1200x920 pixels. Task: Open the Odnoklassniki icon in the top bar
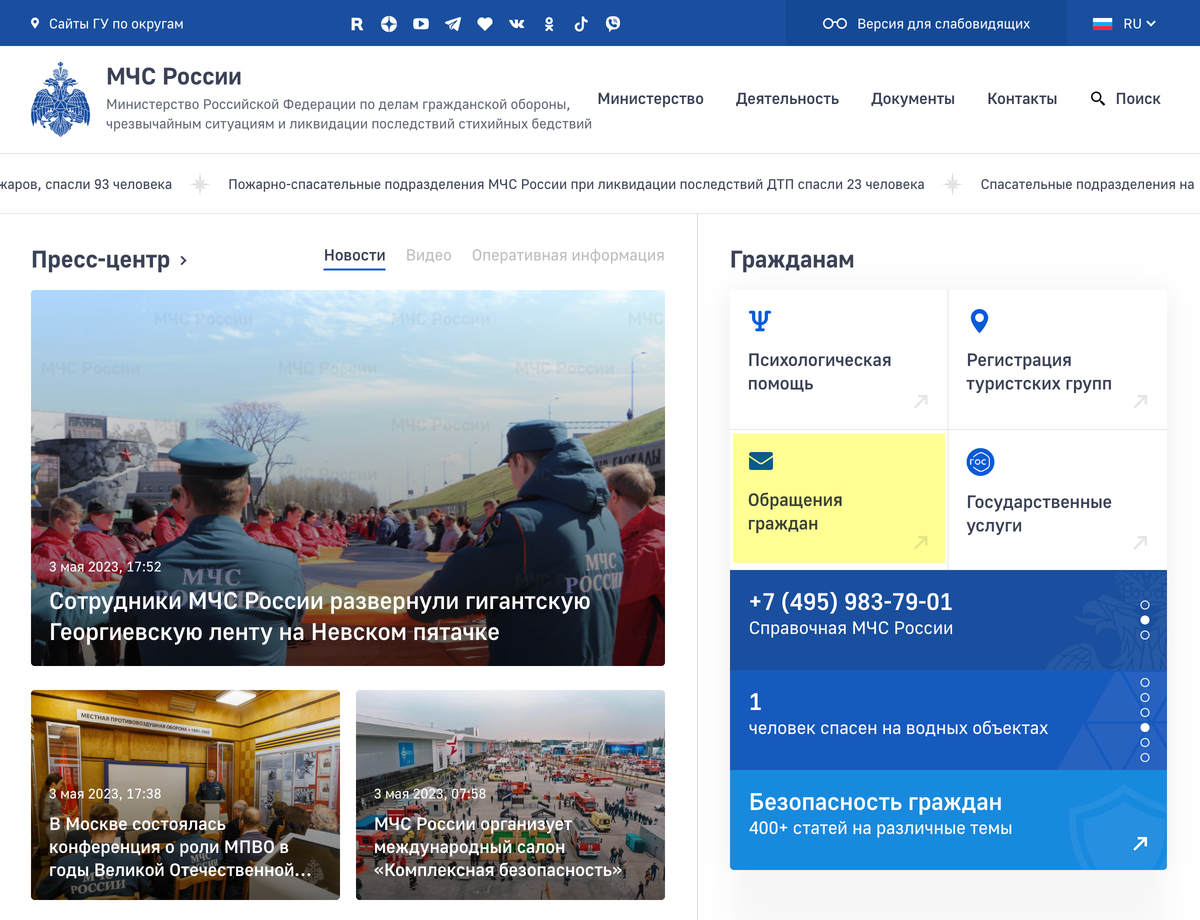point(549,24)
